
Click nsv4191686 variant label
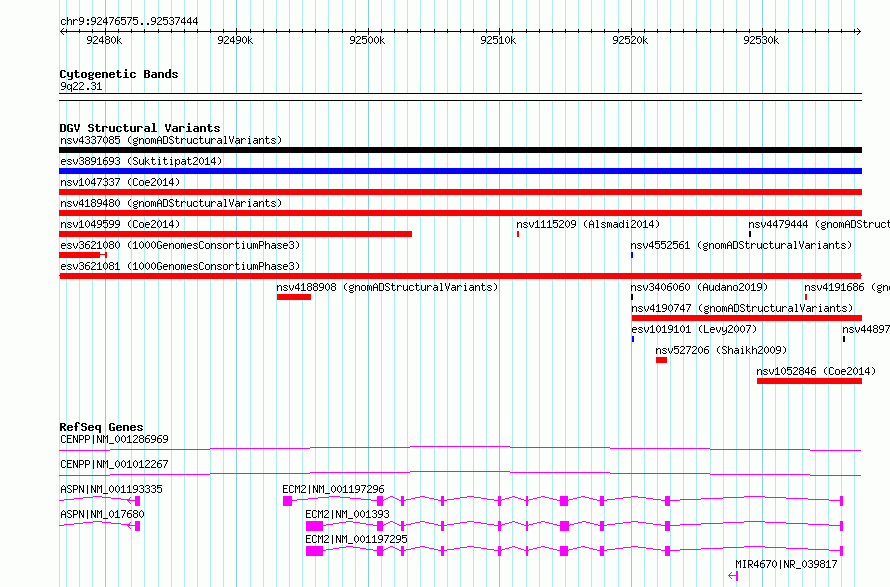click(x=847, y=287)
